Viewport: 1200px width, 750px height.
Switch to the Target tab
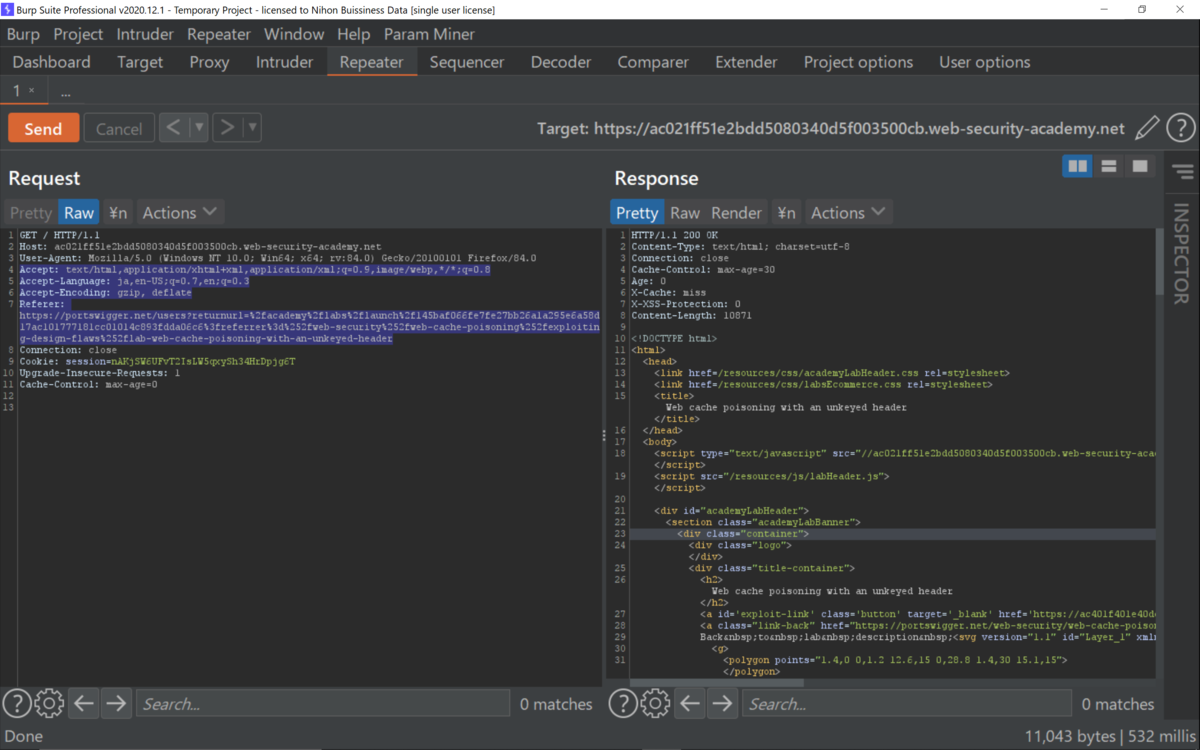click(140, 62)
